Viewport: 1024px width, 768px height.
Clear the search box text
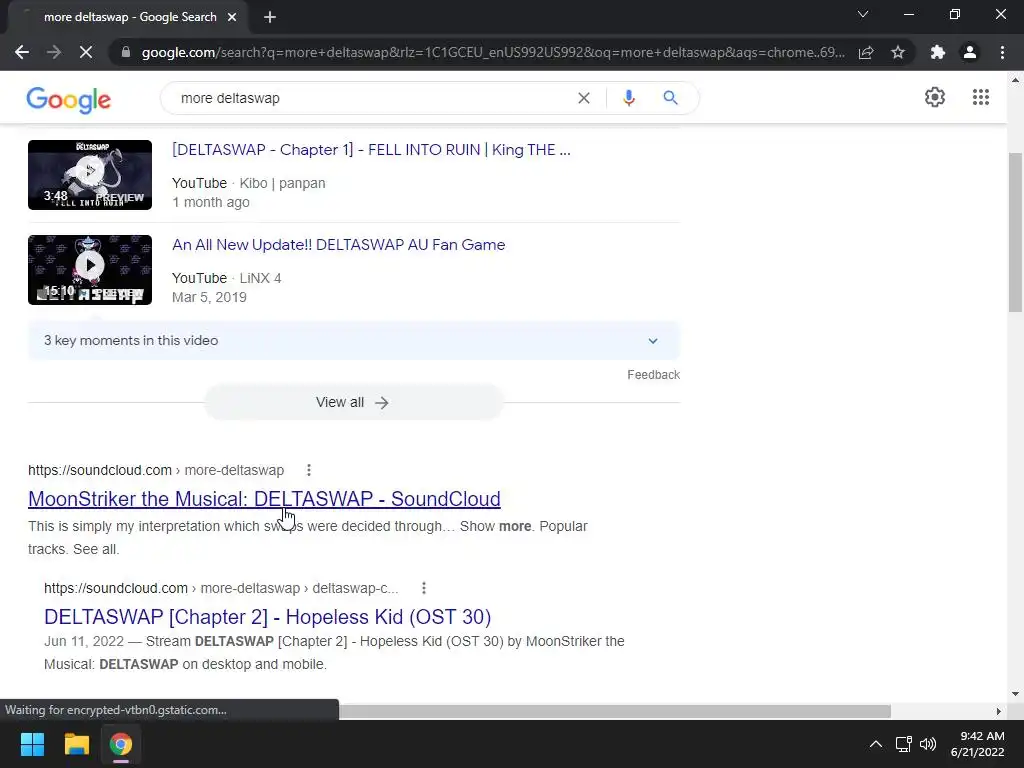click(x=584, y=98)
